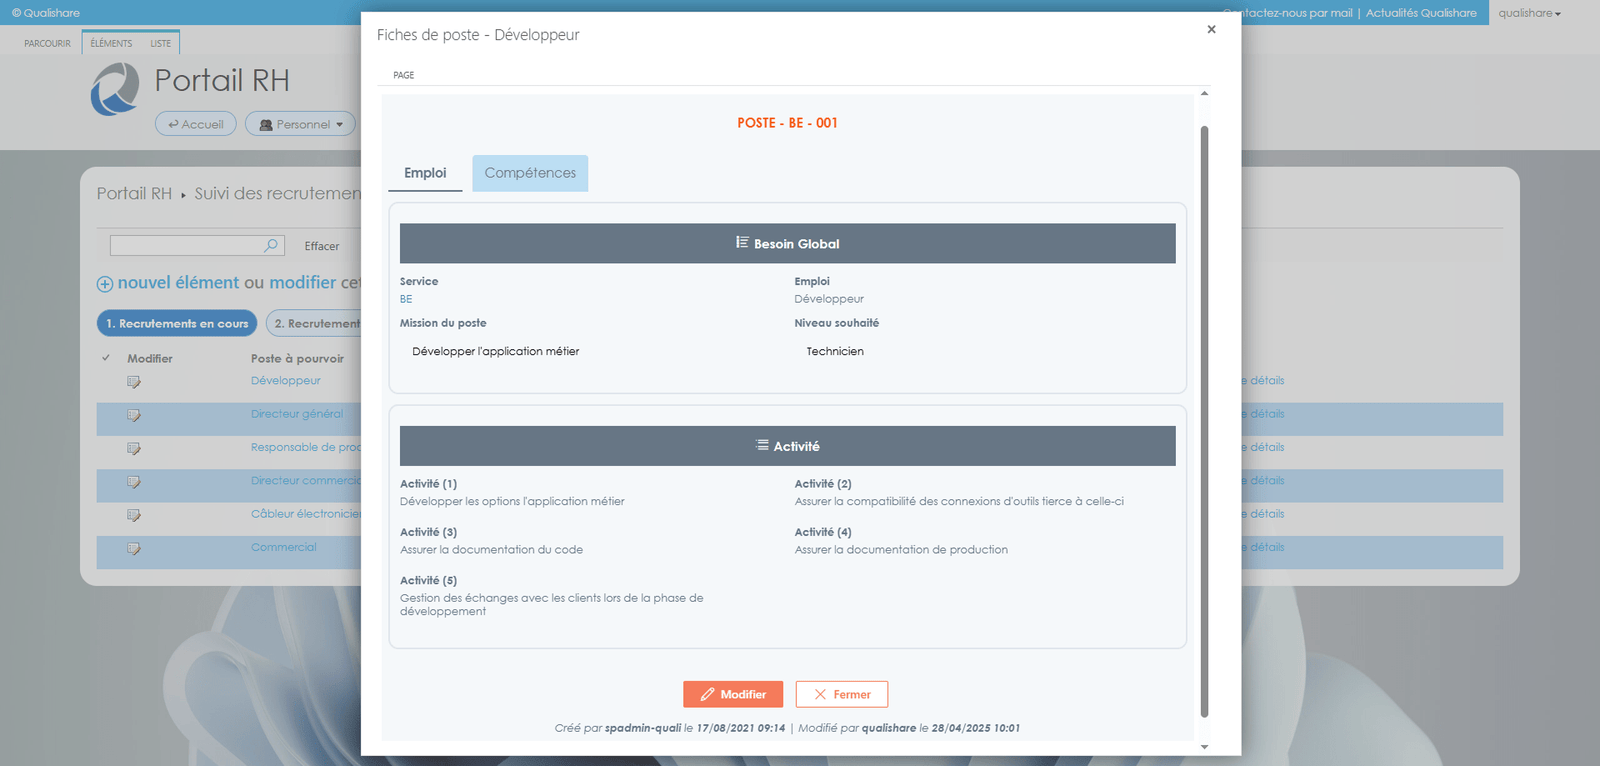The height and width of the screenshot is (766, 1600).
Task: Close the Fiches de poste dialog
Action: point(1211,30)
